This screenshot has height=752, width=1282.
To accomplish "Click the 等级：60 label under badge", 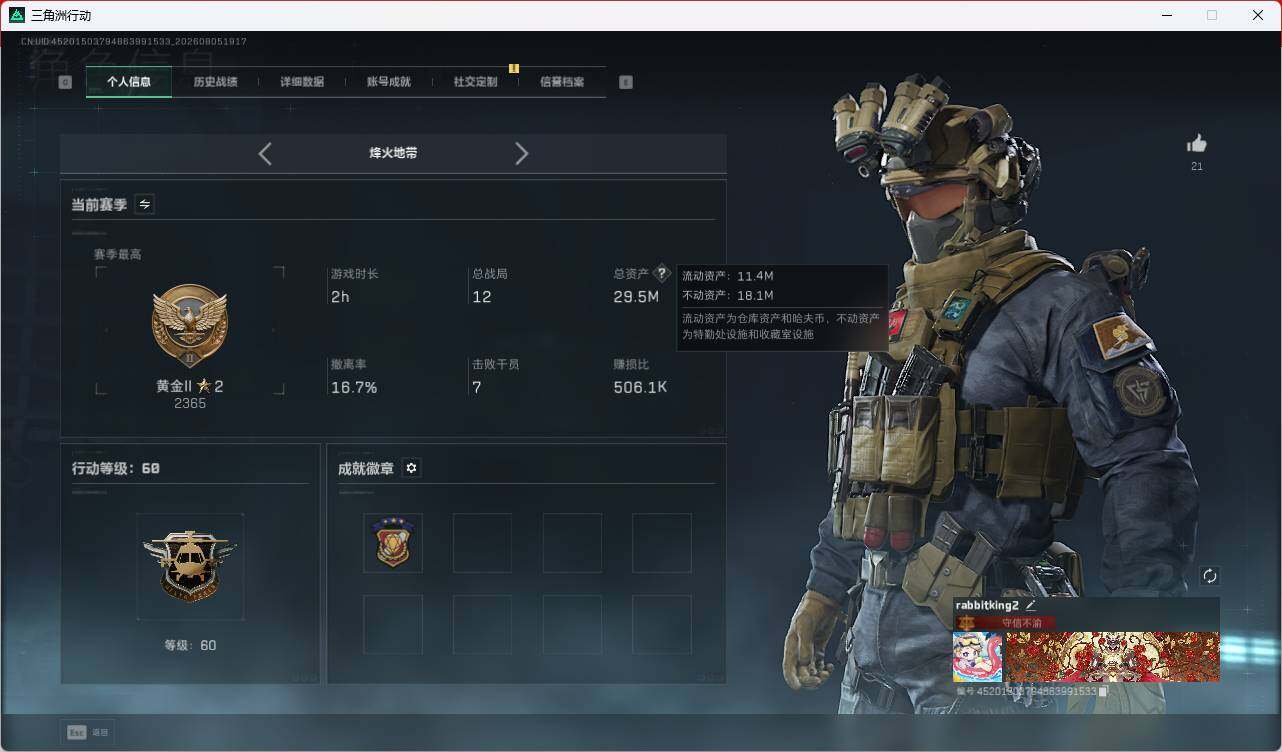I will [190, 645].
